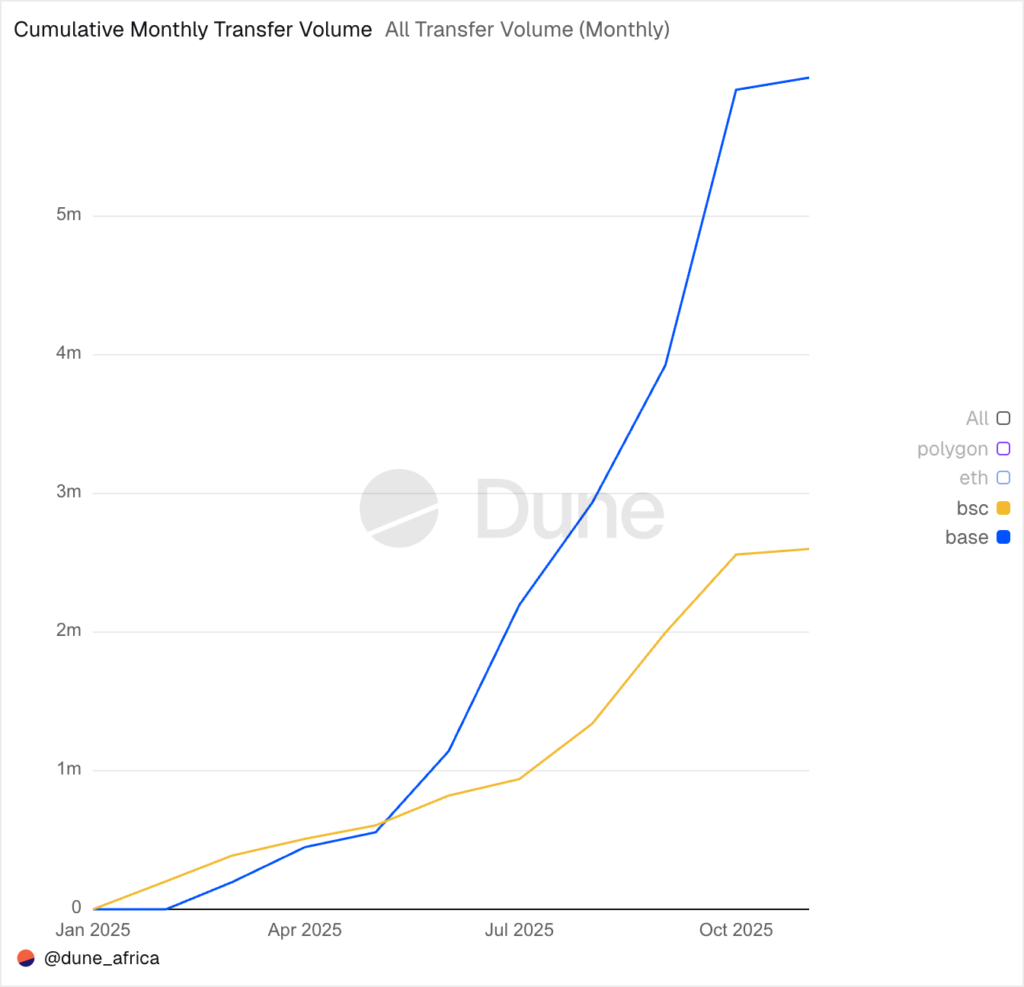This screenshot has height=987, width=1024.
Task: Click the yellow bsc legend swatch
Action: pyautogui.click(x=1003, y=508)
